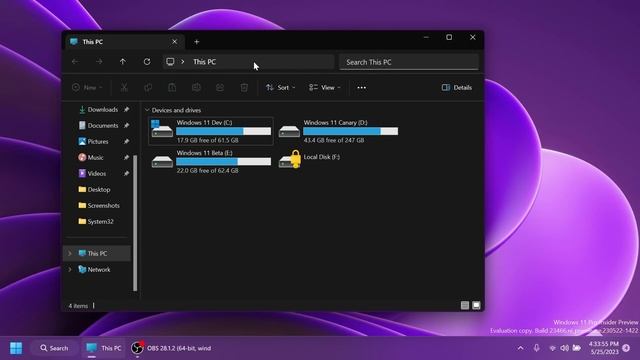The image size is (640, 360).
Task: Unpin Documents using its pin icon
Action: pyautogui.click(x=127, y=125)
